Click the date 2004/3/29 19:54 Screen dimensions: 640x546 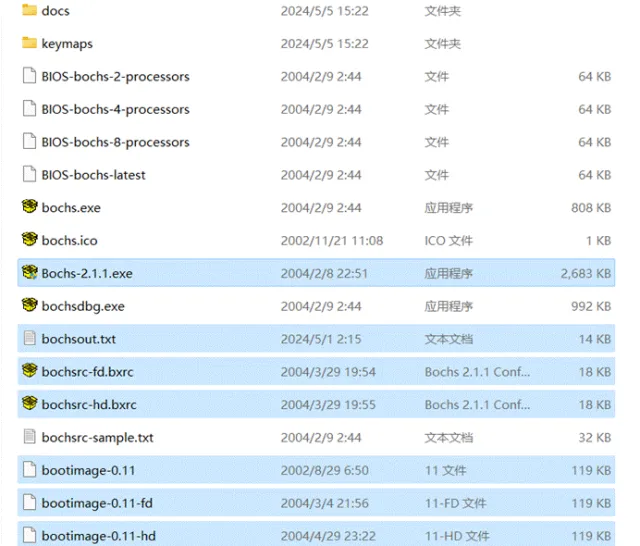(x=328, y=372)
